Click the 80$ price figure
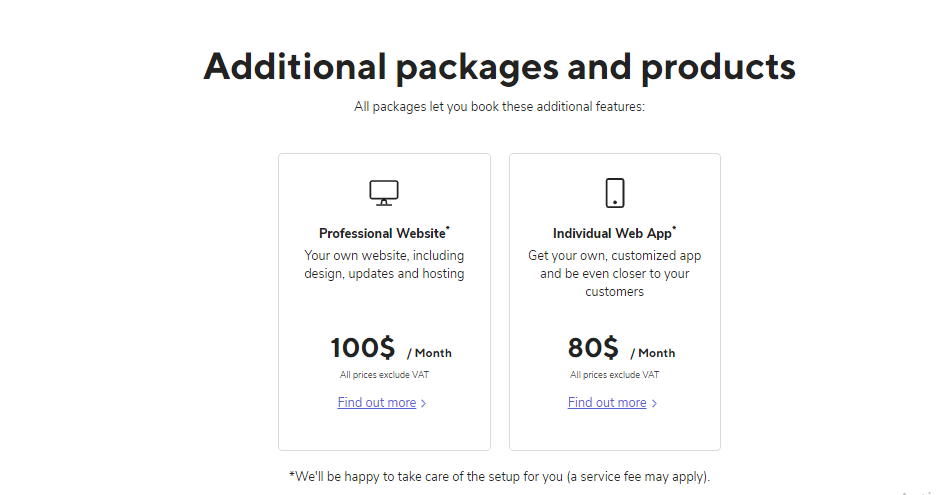This screenshot has height=495, width=943. (x=593, y=348)
